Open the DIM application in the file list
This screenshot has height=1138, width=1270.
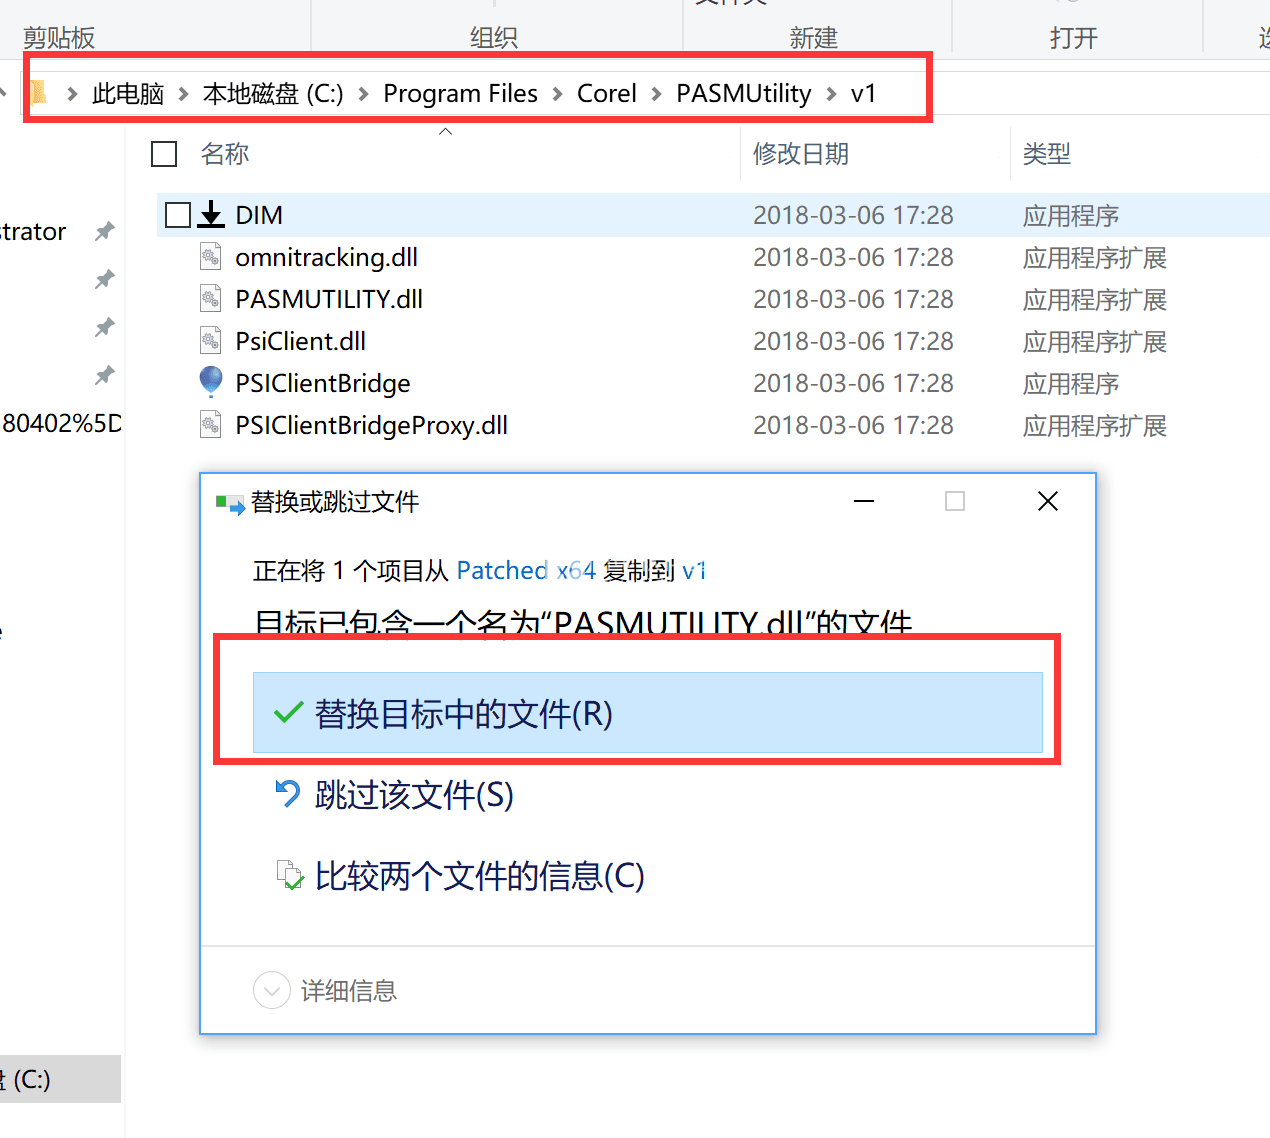(258, 214)
